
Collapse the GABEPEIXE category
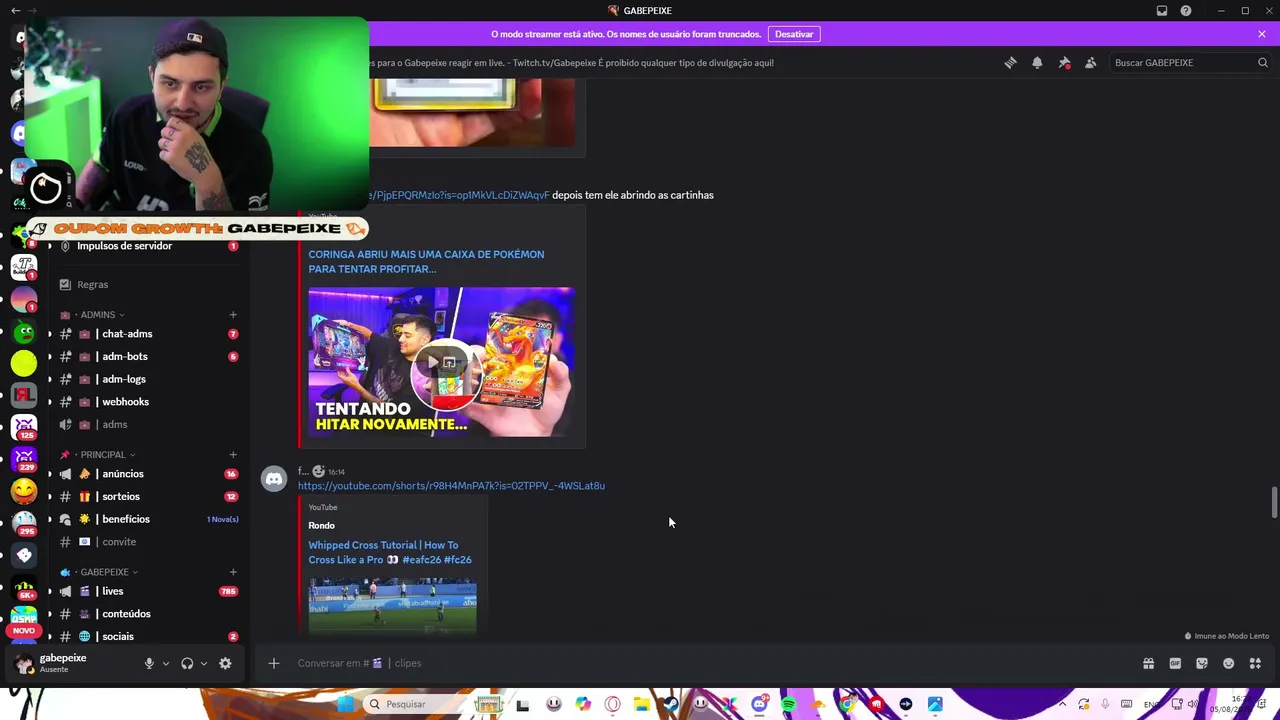pyautogui.click(x=104, y=573)
